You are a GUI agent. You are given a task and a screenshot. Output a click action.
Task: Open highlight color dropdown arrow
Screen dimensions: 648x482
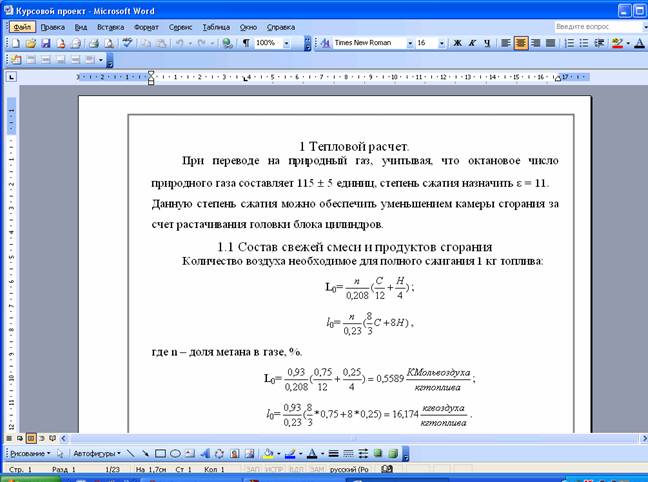click(x=628, y=43)
